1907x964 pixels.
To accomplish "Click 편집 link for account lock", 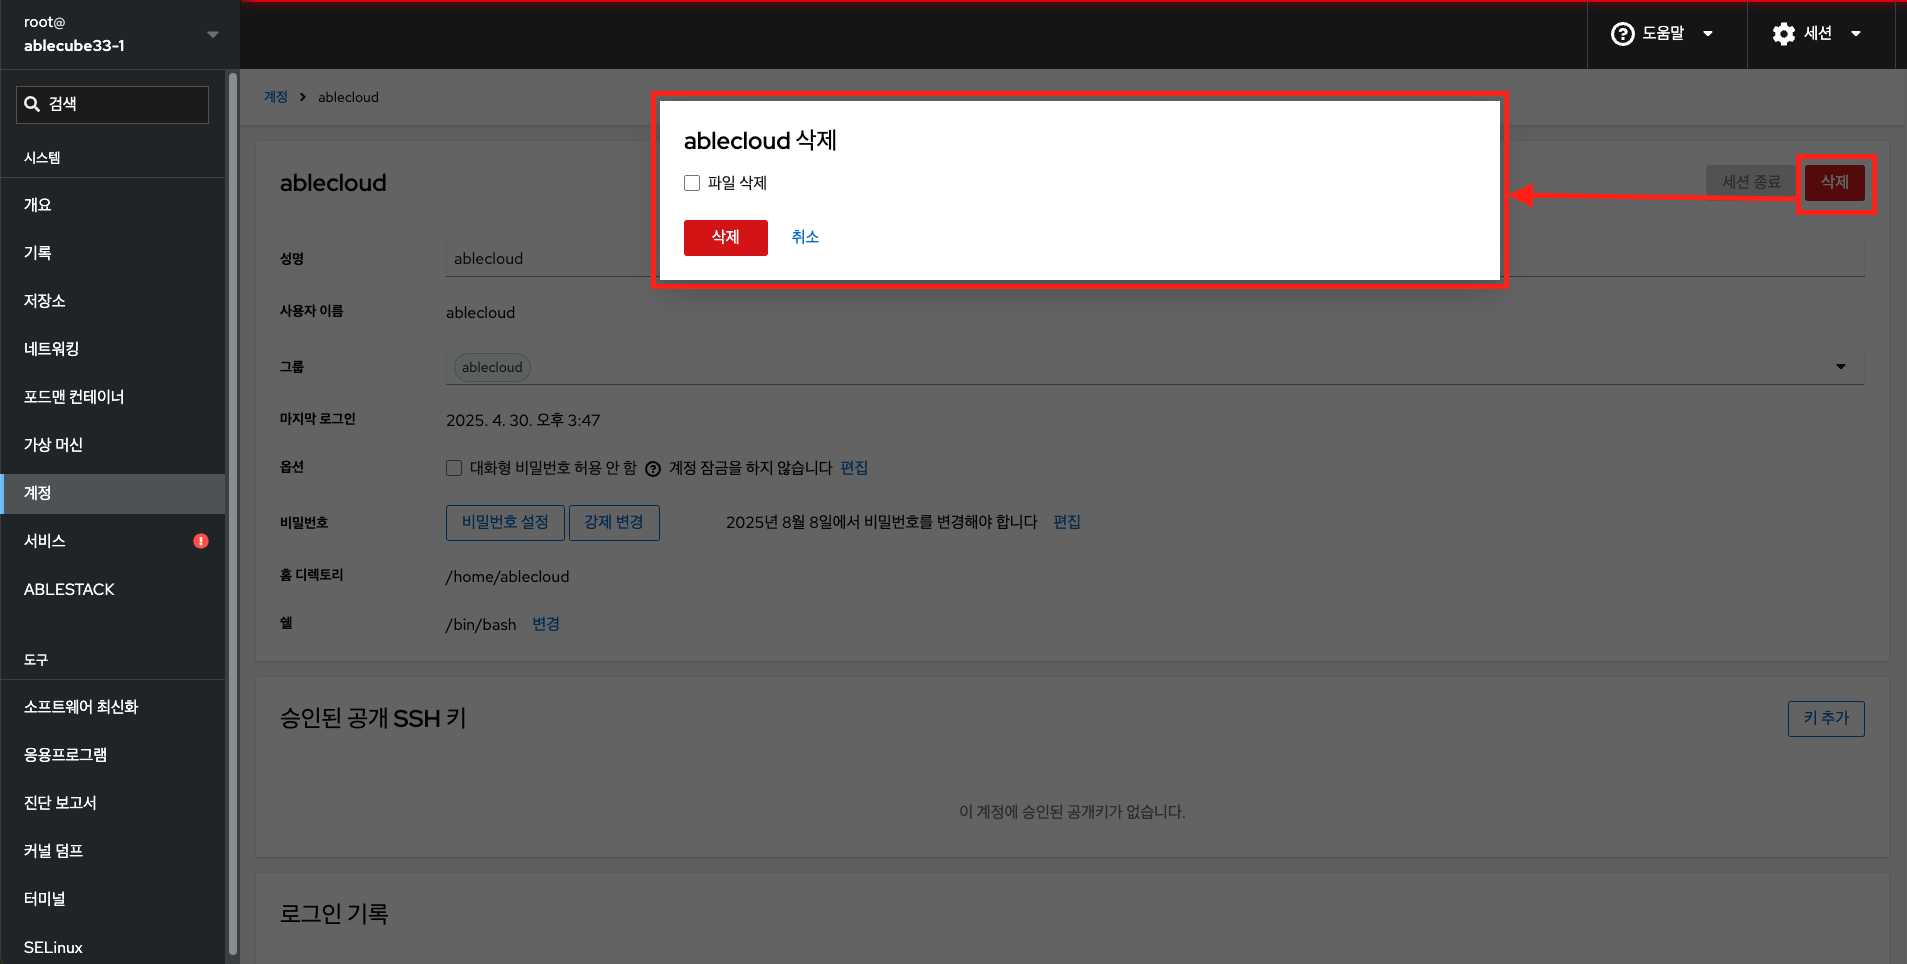I will coord(854,468).
